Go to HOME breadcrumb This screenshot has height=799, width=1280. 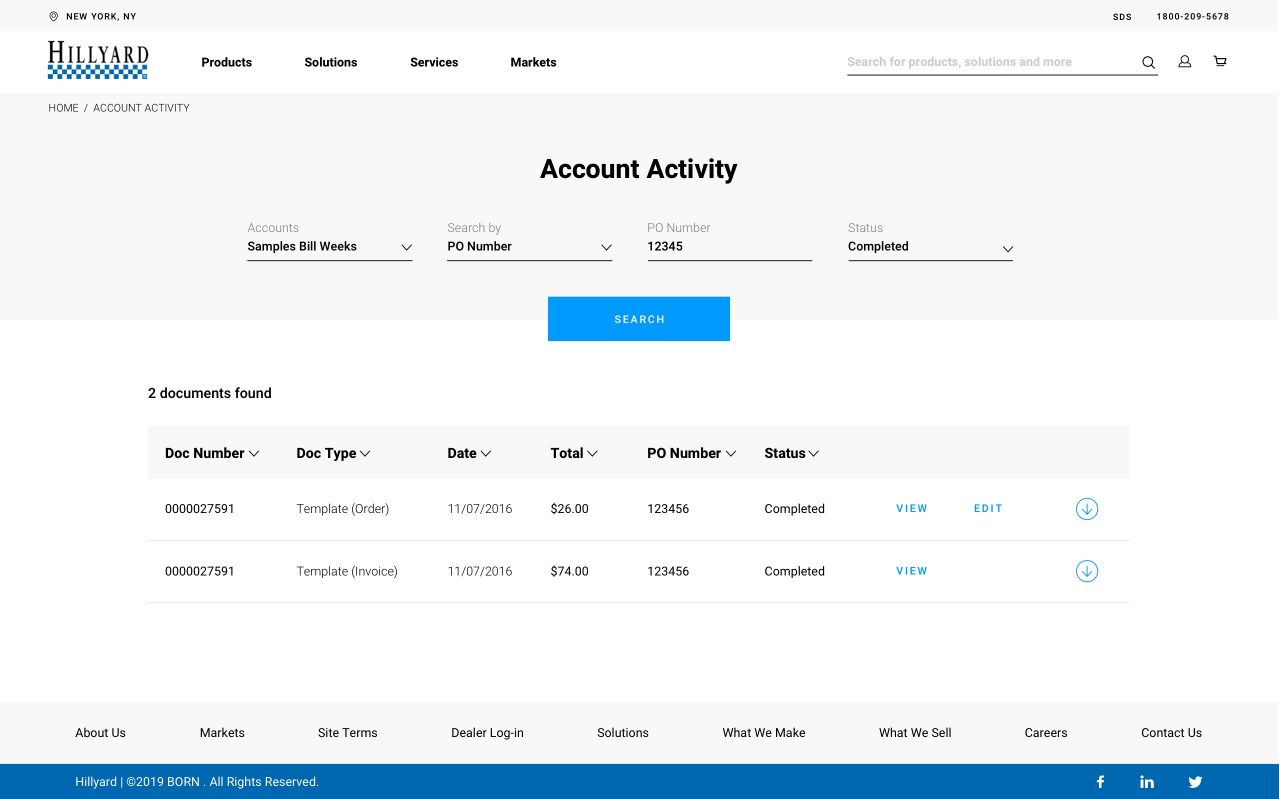pyautogui.click(x=63, y=108)
